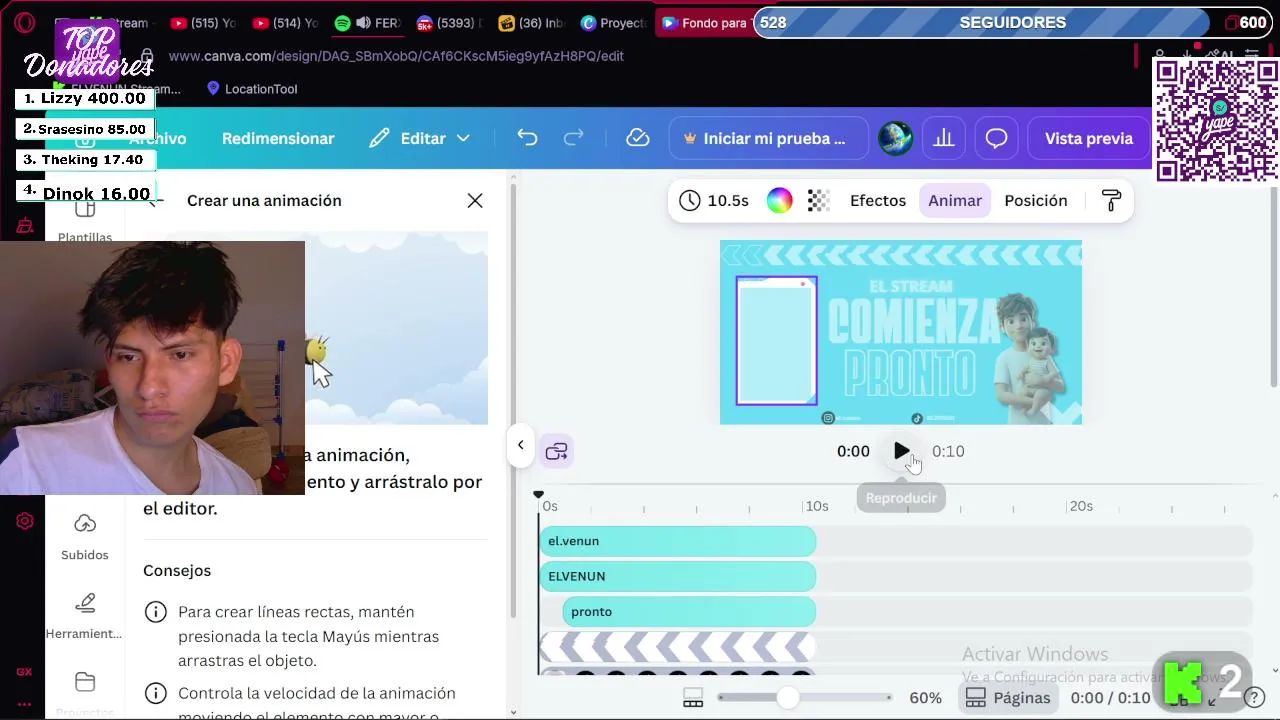The width and height of the screenshot is (1280, 720).
Task: Click the cloud save status icon
Action: coord(638,138)
